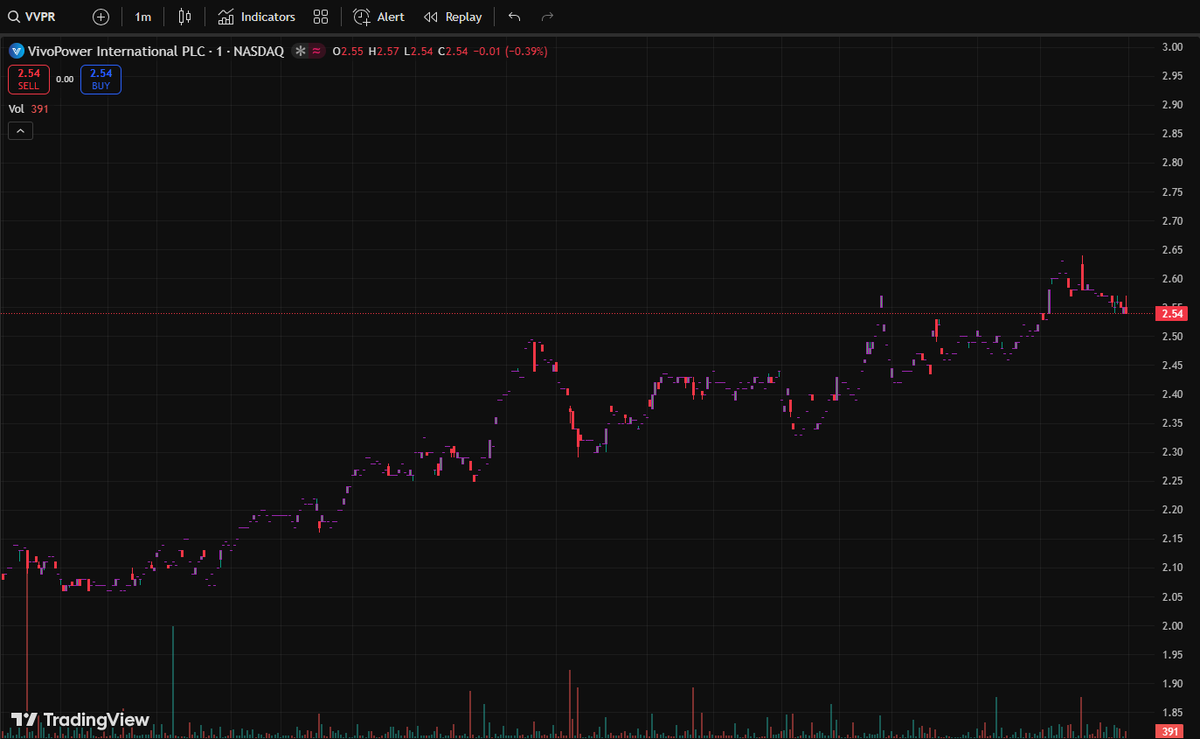This screenshot has width=1200, height=739.
Task: Open the Indicators dialog
Action: point(257,17)
